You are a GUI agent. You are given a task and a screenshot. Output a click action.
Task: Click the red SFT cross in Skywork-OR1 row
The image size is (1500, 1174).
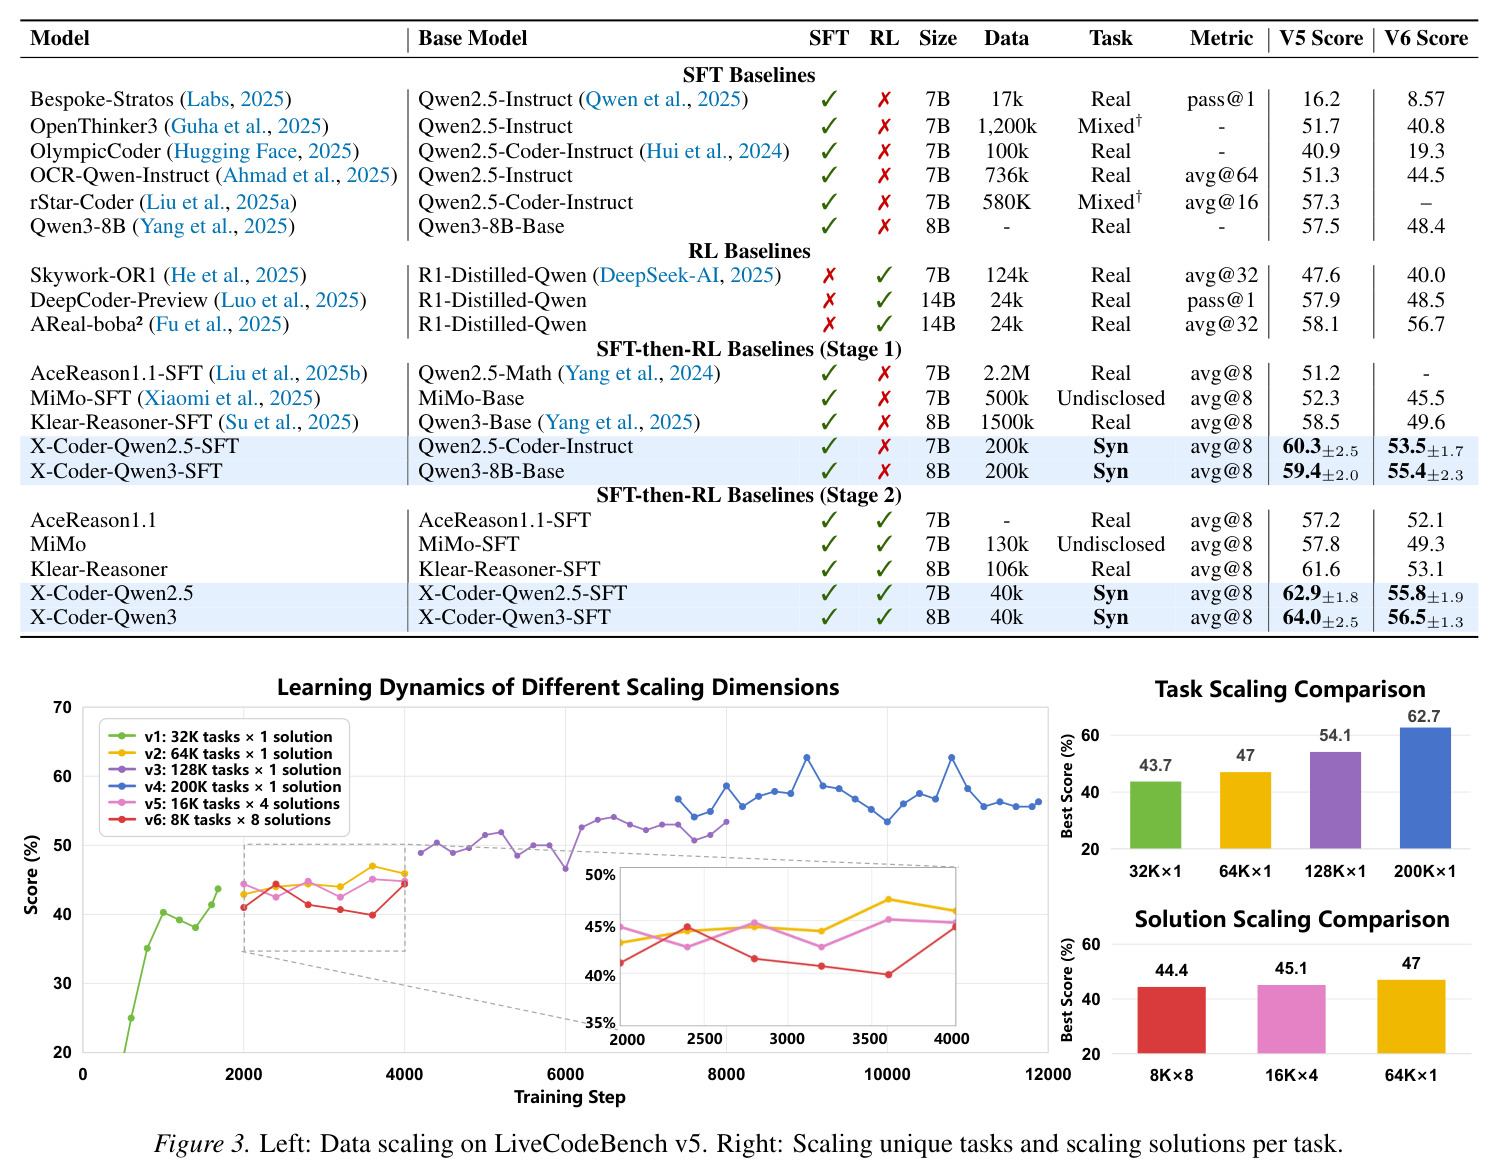(x=828, y=276)
